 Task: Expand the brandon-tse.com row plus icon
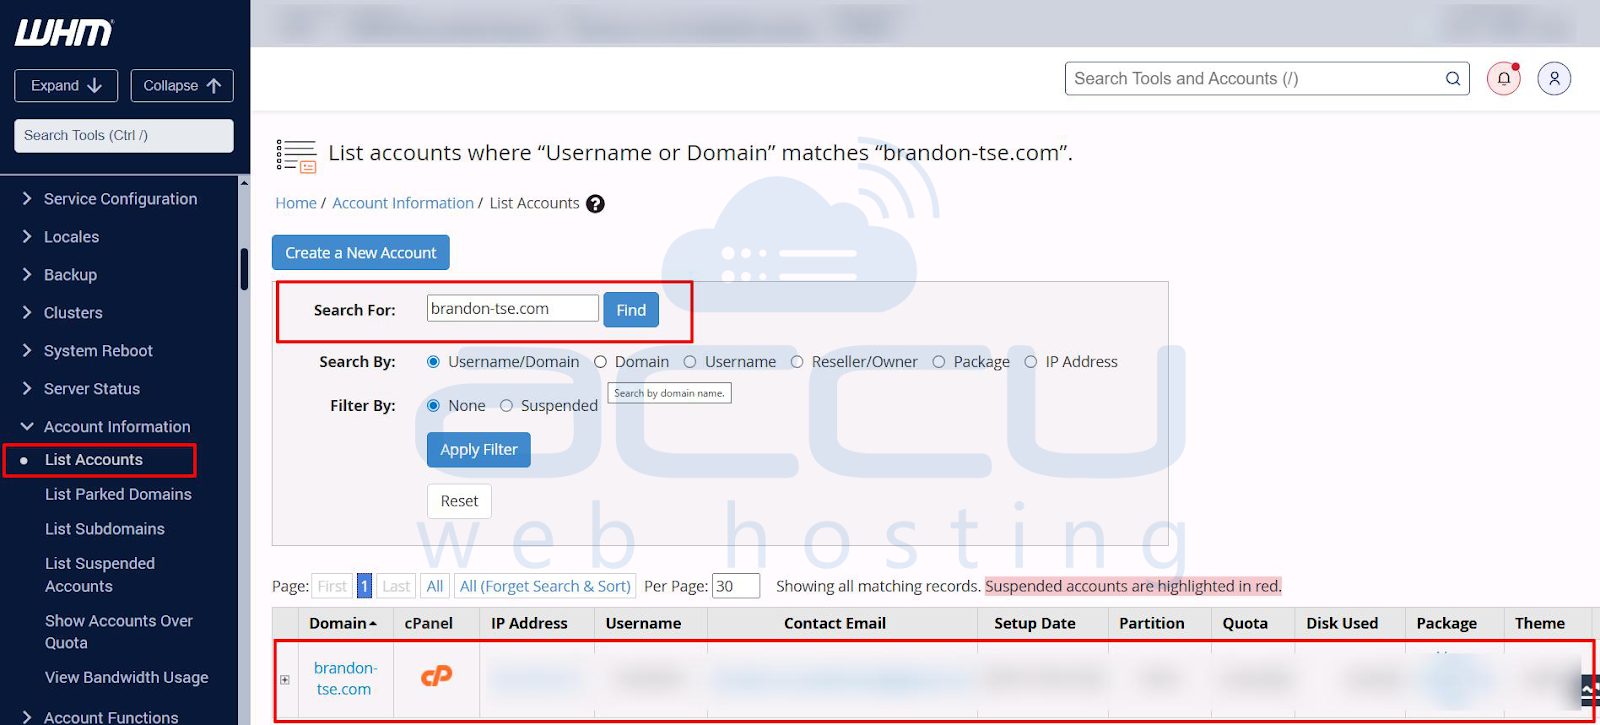(285, 680)
